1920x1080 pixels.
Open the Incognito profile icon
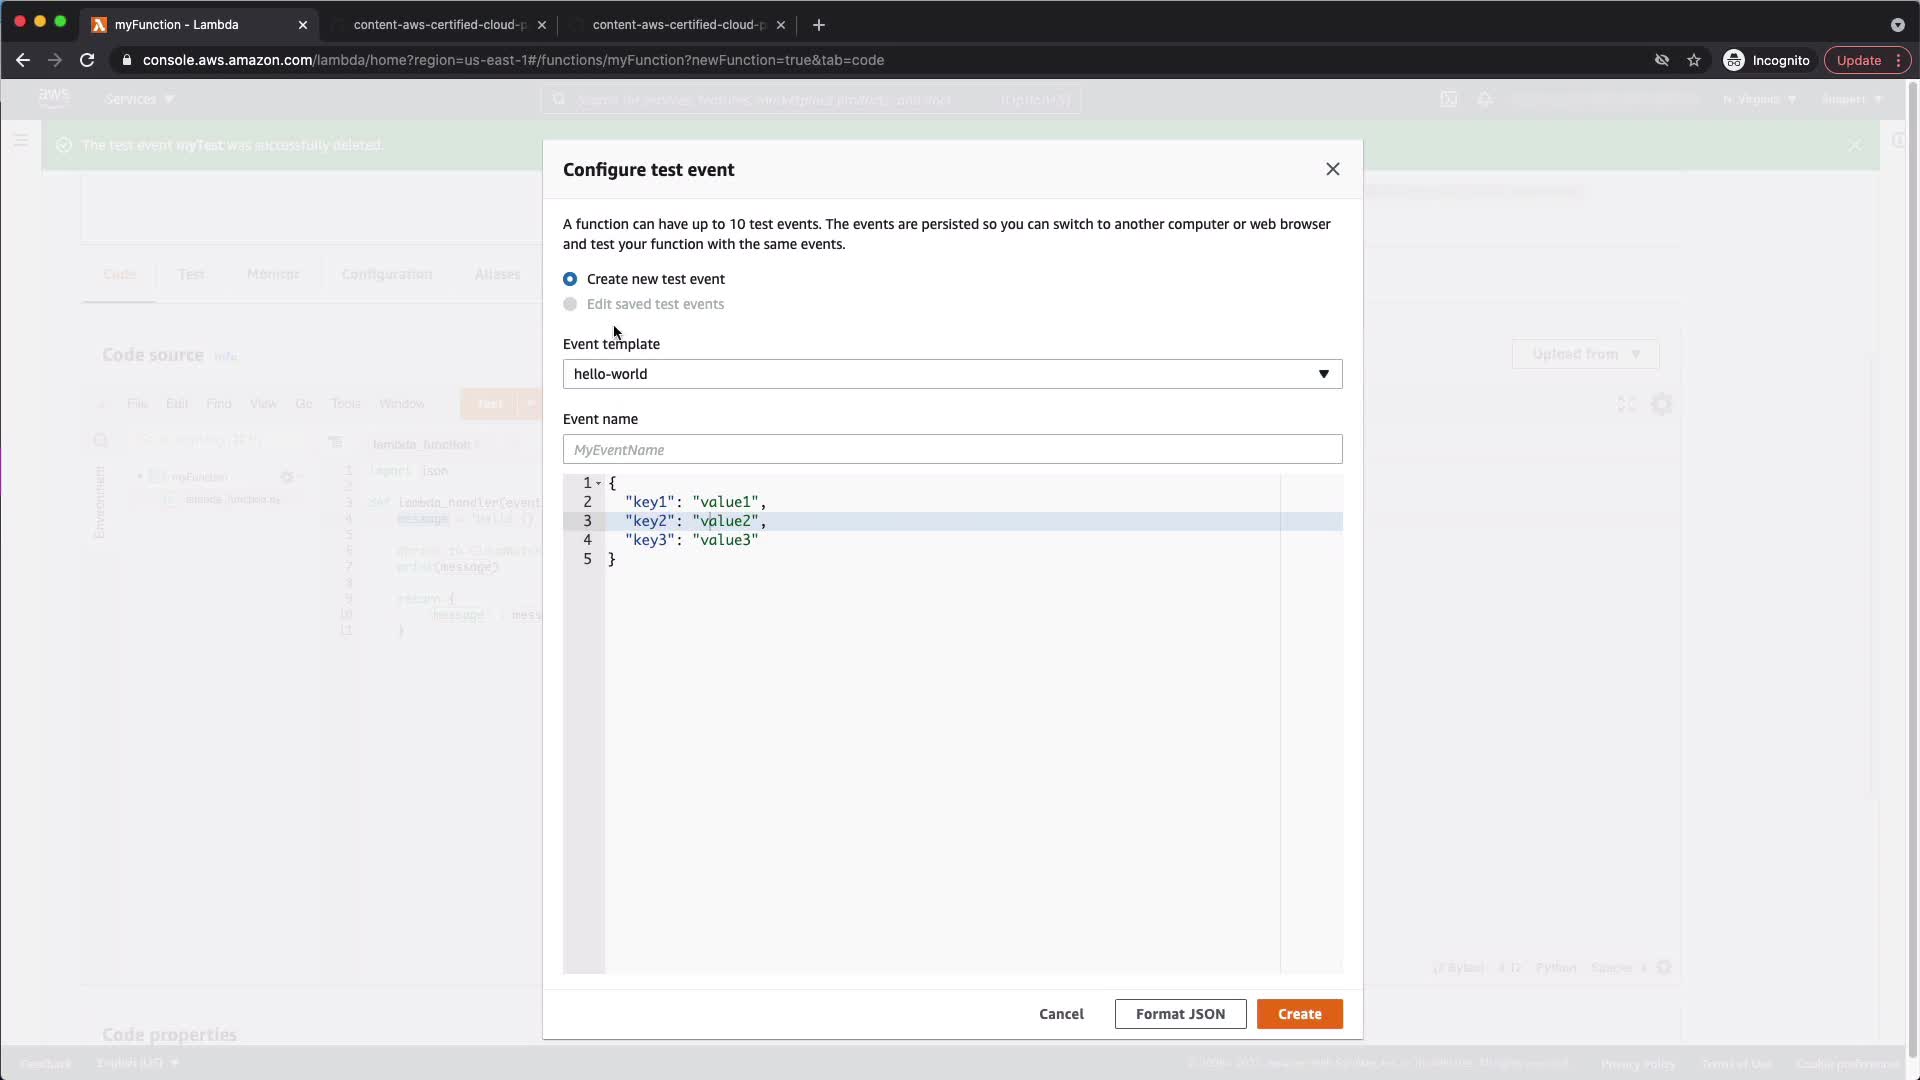click(x=1734, y=60)
